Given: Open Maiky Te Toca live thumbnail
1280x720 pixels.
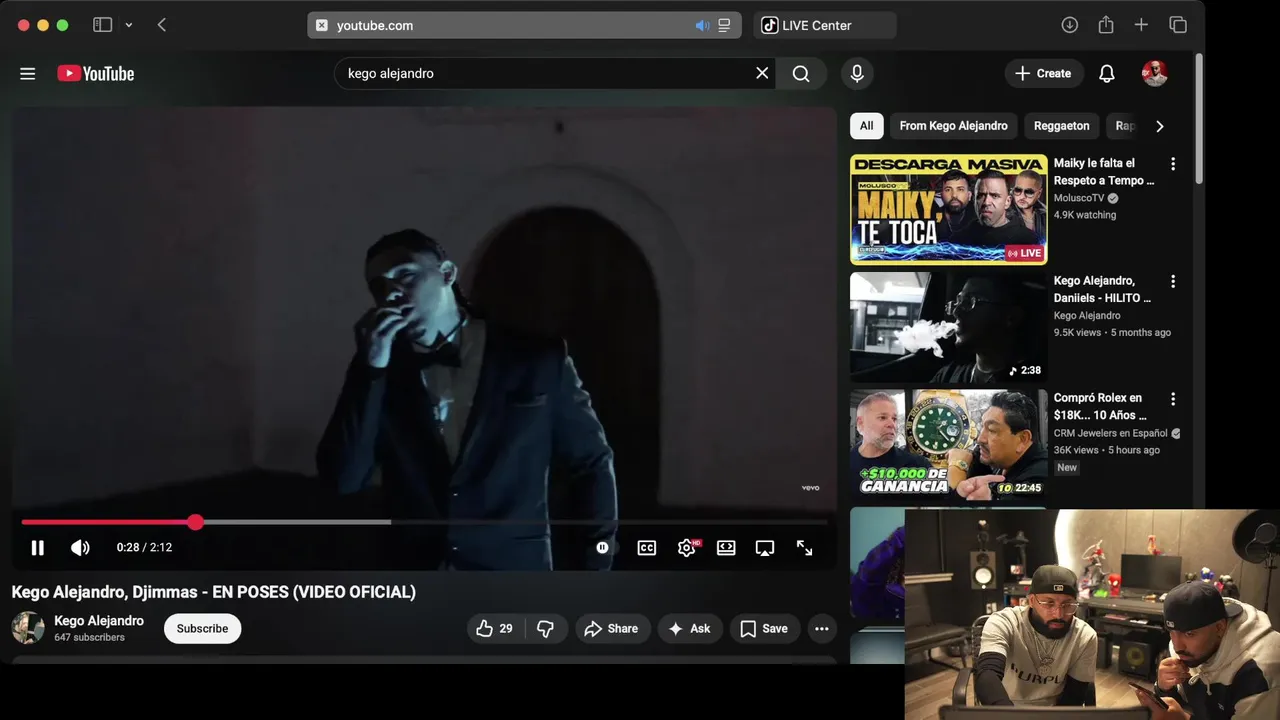Looking at the screenshot, I should coord(948,209).
